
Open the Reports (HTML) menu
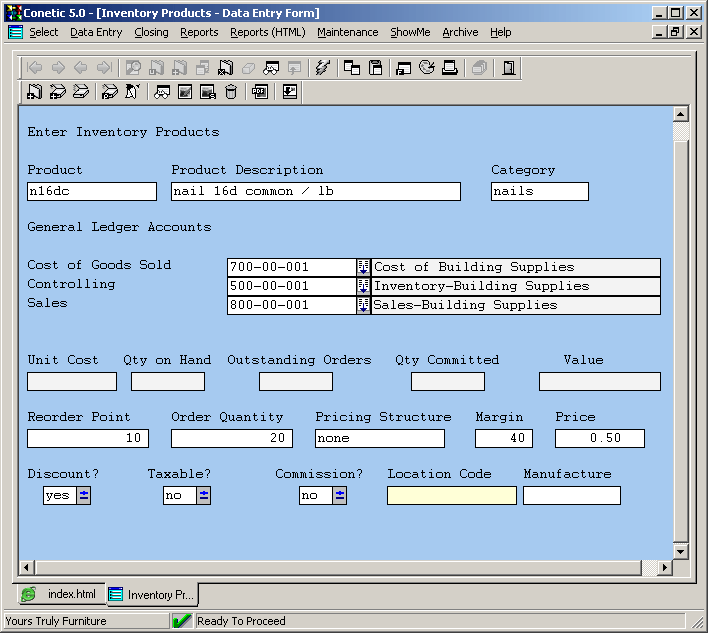[267, 32]
